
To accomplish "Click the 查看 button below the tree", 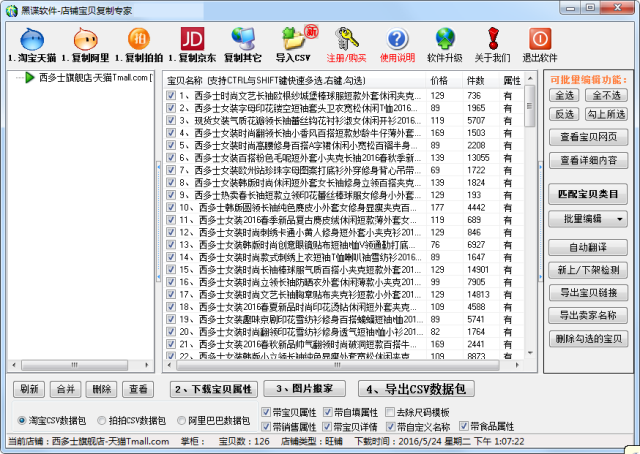I will pyautogui.click(x=138, y=389).
